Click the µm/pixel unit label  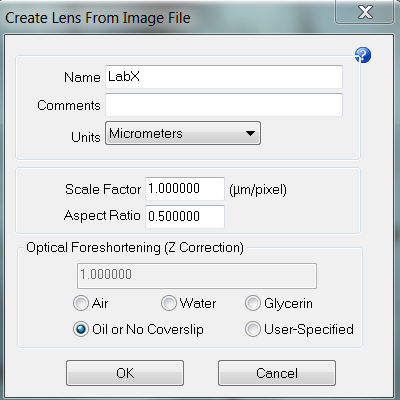[x=258, y=190]
